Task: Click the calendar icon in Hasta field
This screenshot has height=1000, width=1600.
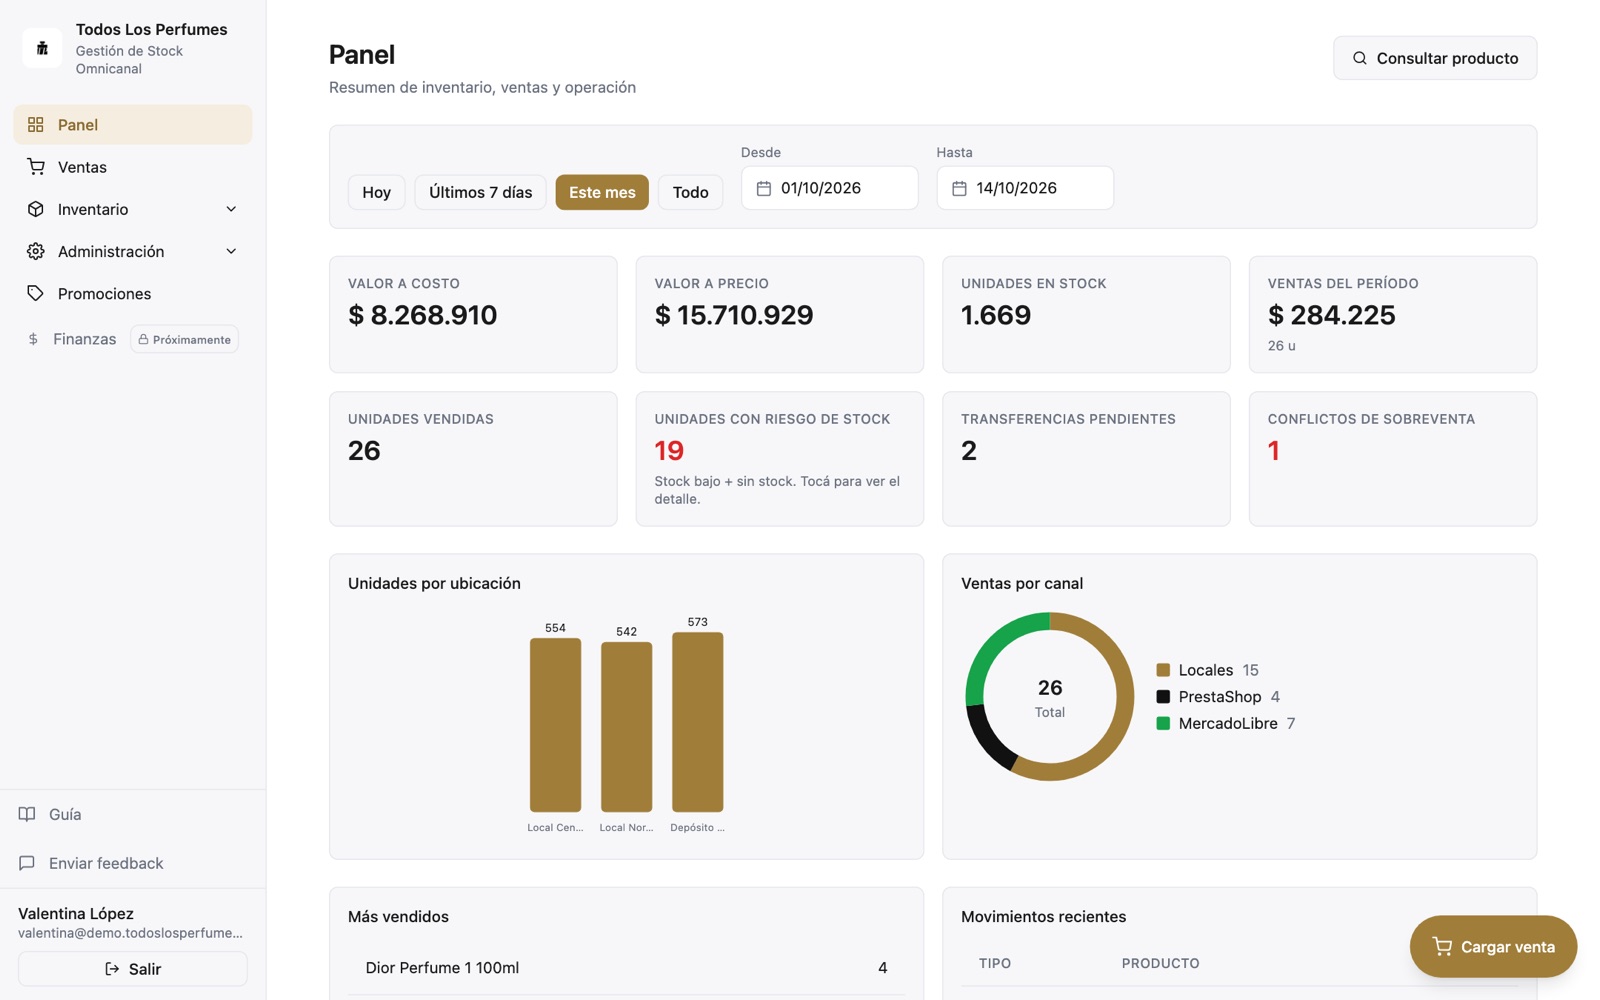Action: (959, 188)
